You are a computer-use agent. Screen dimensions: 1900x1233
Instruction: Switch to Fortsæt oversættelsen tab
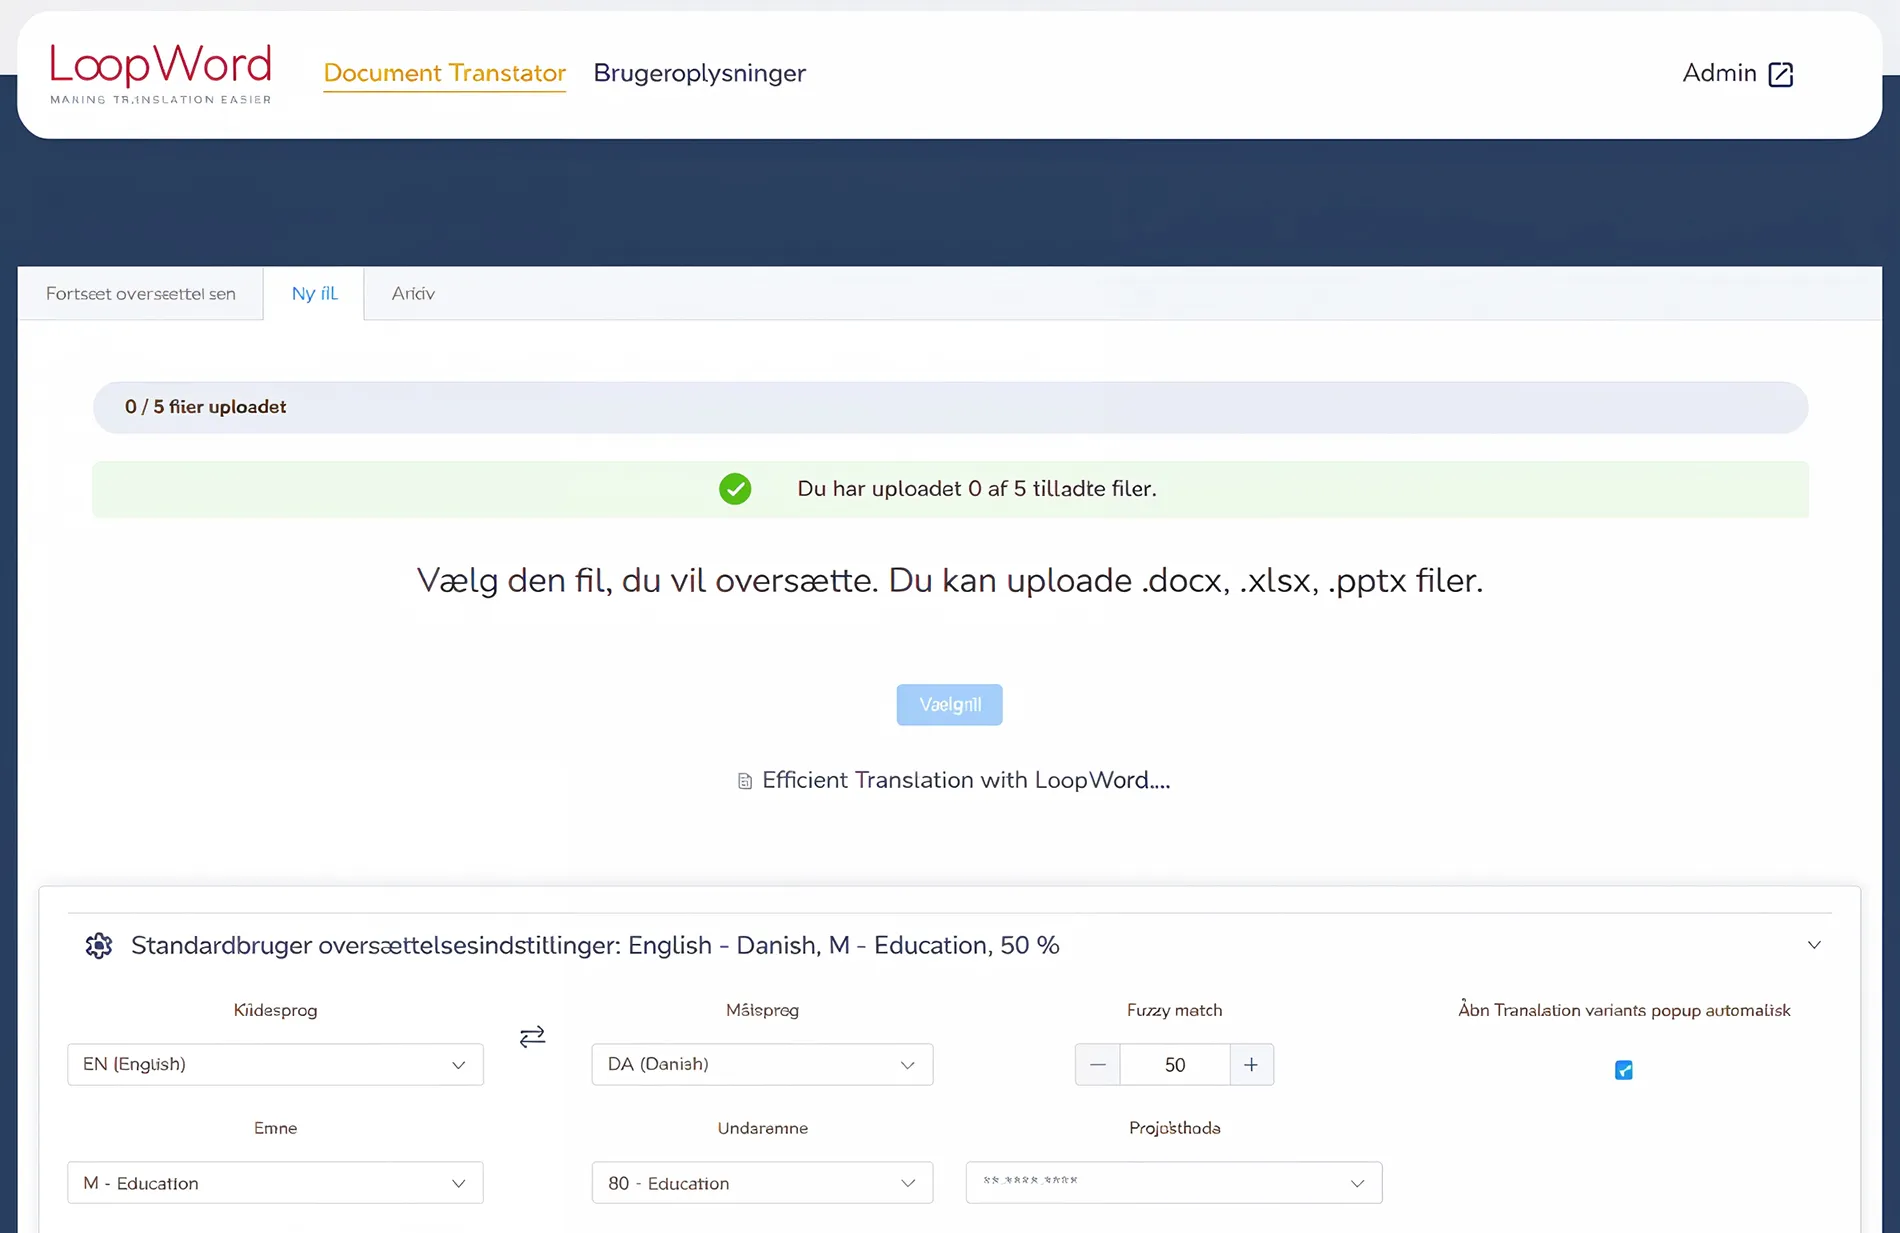[x=141, y=294]
